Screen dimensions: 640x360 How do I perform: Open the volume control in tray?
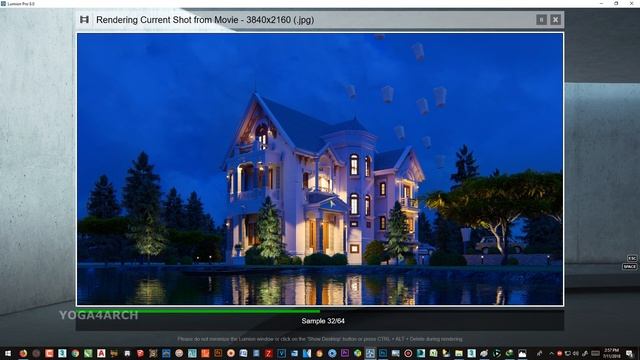tap(576, 353)
